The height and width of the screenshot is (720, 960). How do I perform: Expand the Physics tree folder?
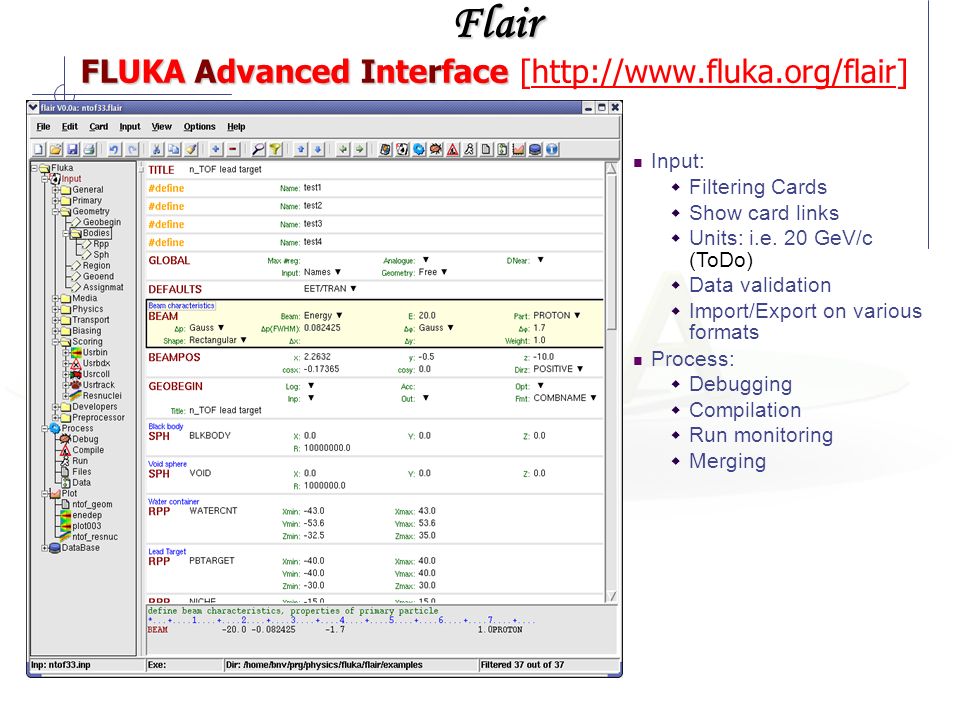point(56,309)
